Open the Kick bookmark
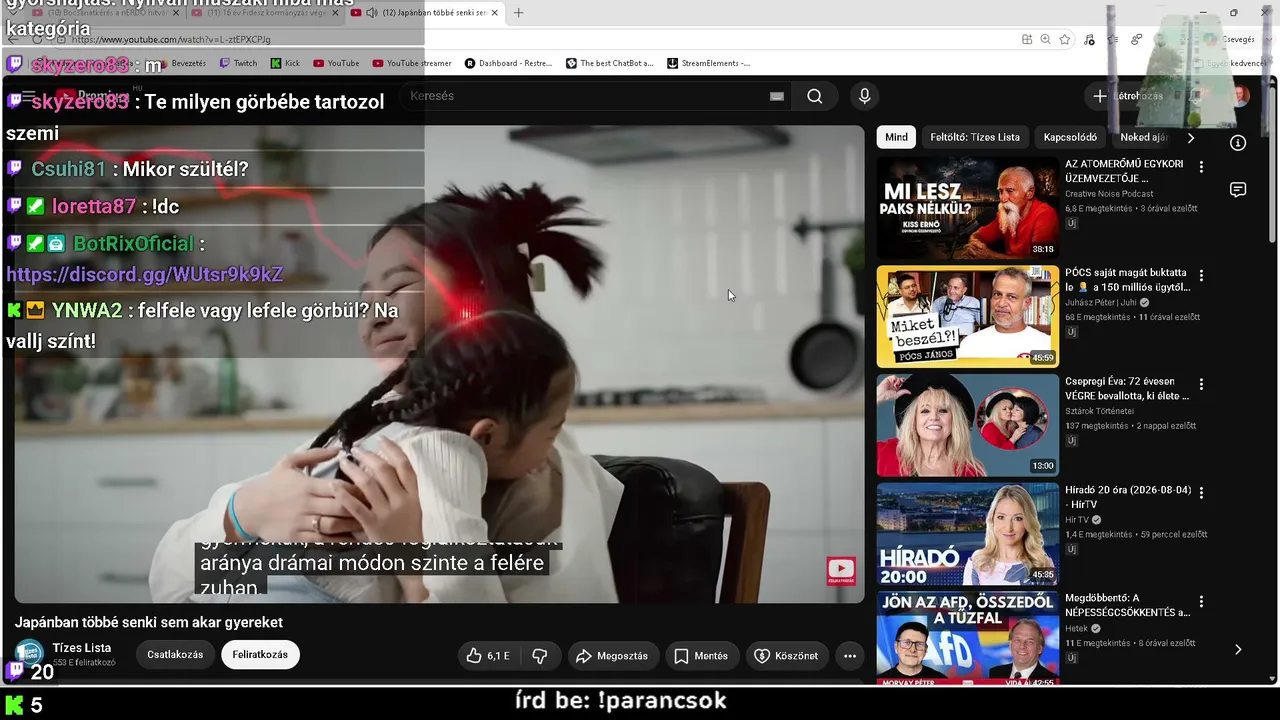 tap(285, 63)
